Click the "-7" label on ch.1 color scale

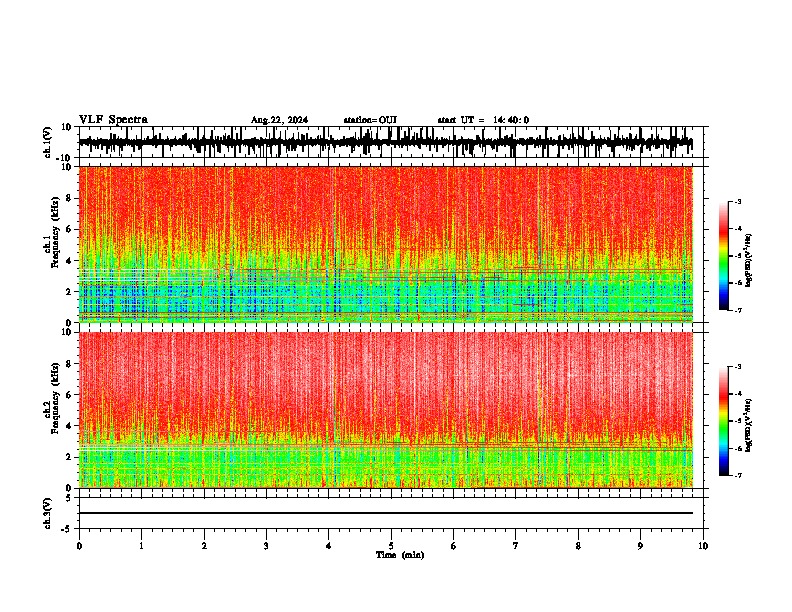[x=738, y=310]
